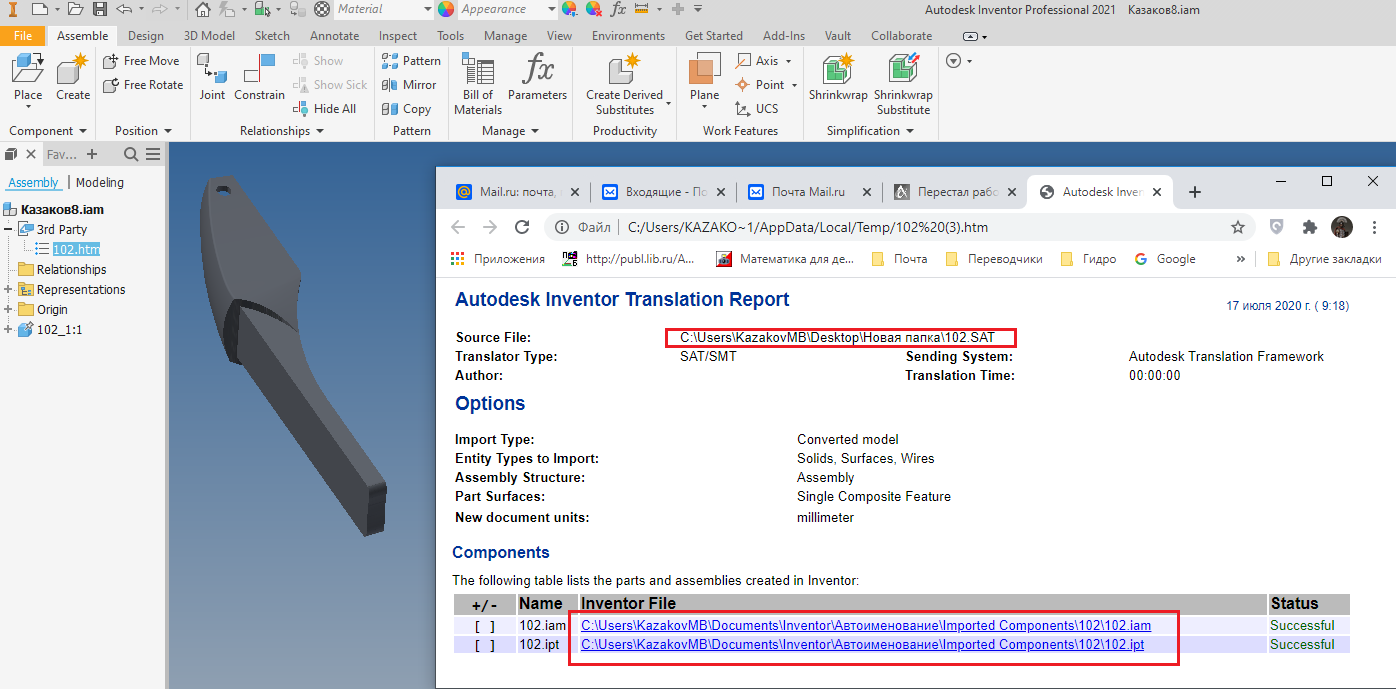Click the Point work feature tool

point(761,85)
